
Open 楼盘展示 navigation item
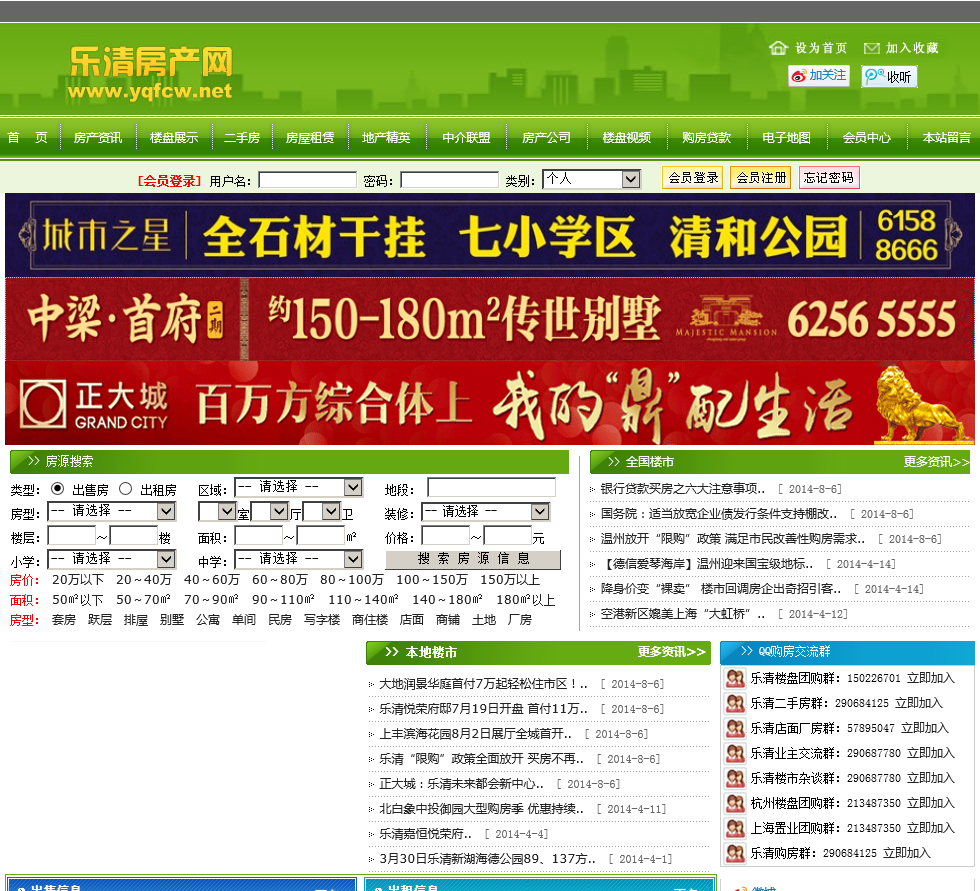pos(174,137)
